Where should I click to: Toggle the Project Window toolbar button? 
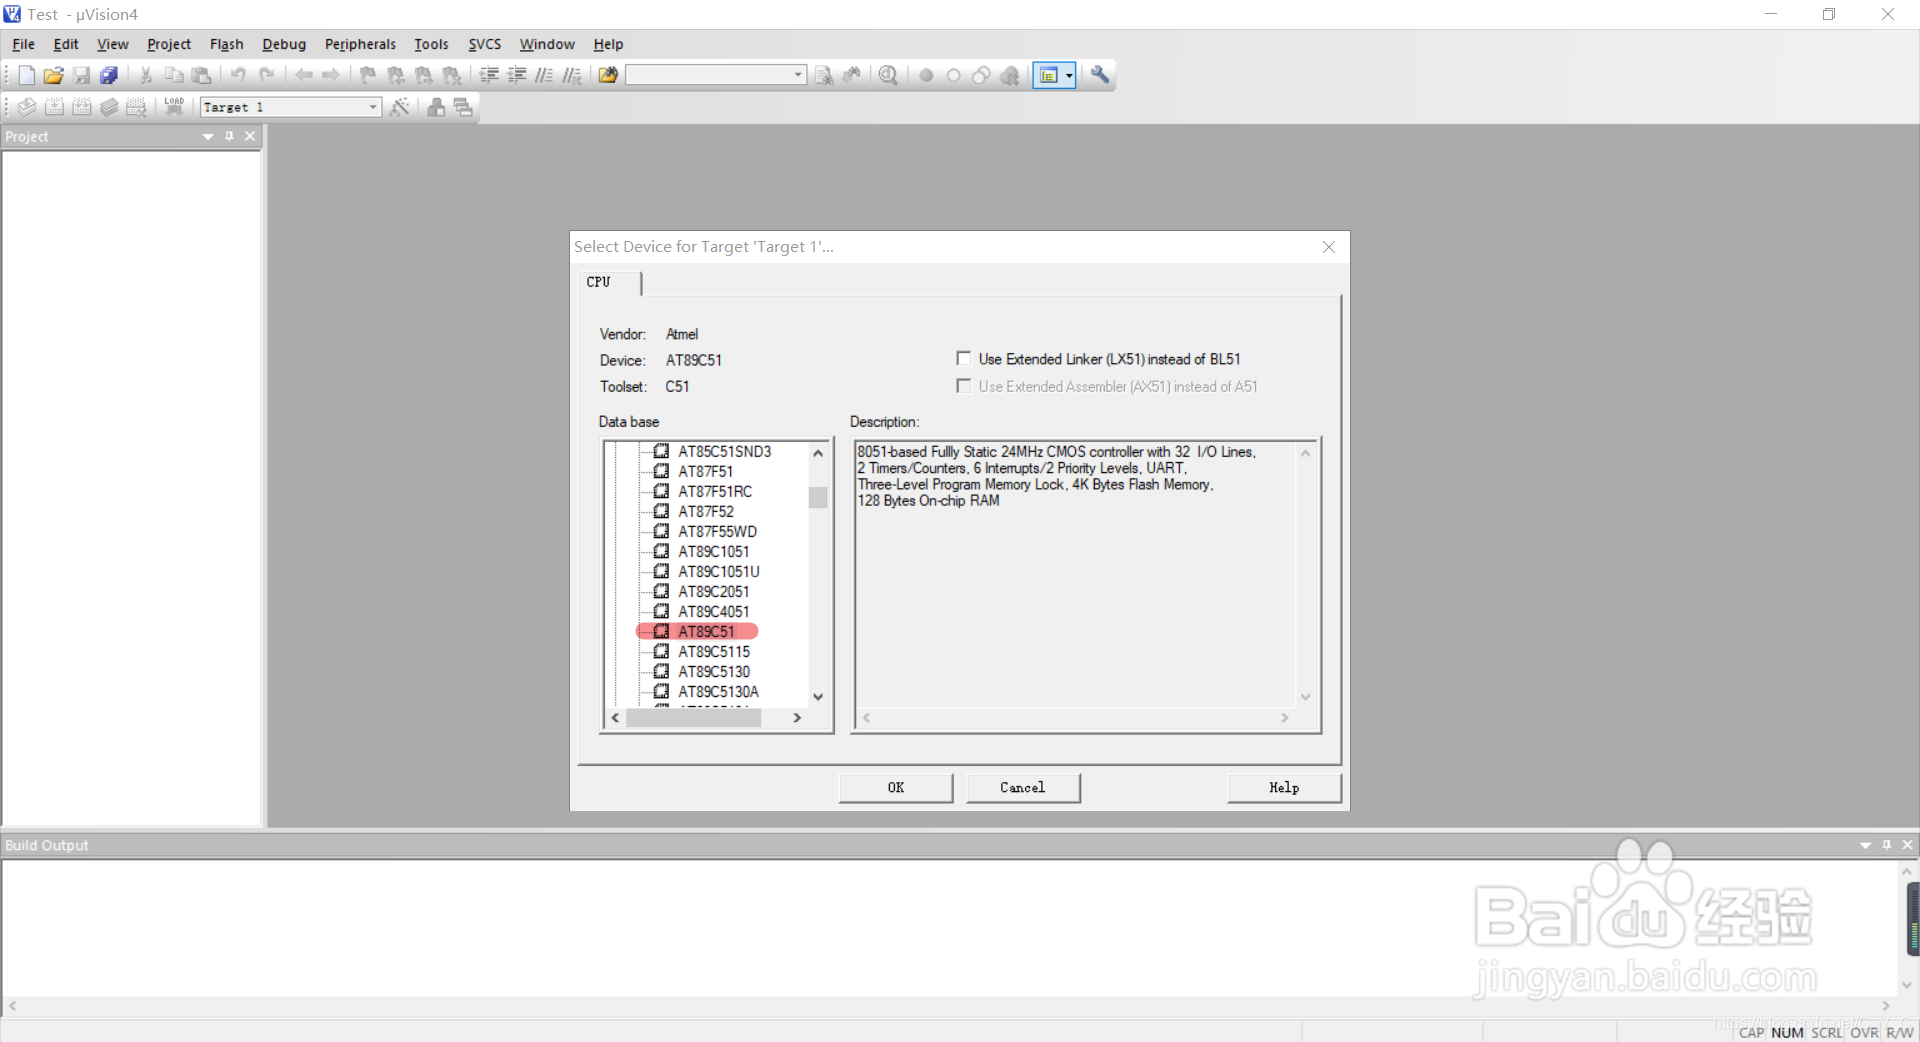click(x=1048, y=75)
